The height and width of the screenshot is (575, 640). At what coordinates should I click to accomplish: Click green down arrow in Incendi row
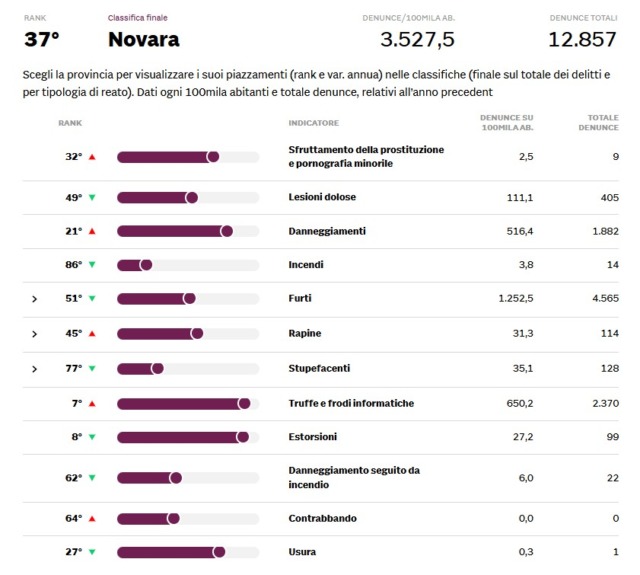[92, 265]
